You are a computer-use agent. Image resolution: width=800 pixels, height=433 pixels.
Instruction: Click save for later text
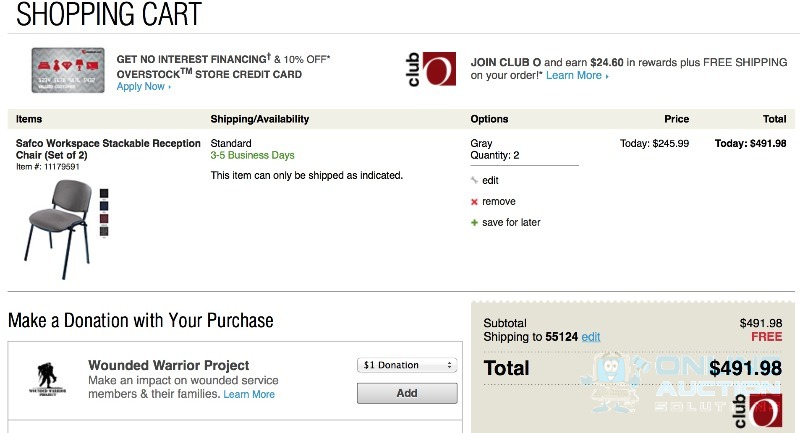coord(511,222)
